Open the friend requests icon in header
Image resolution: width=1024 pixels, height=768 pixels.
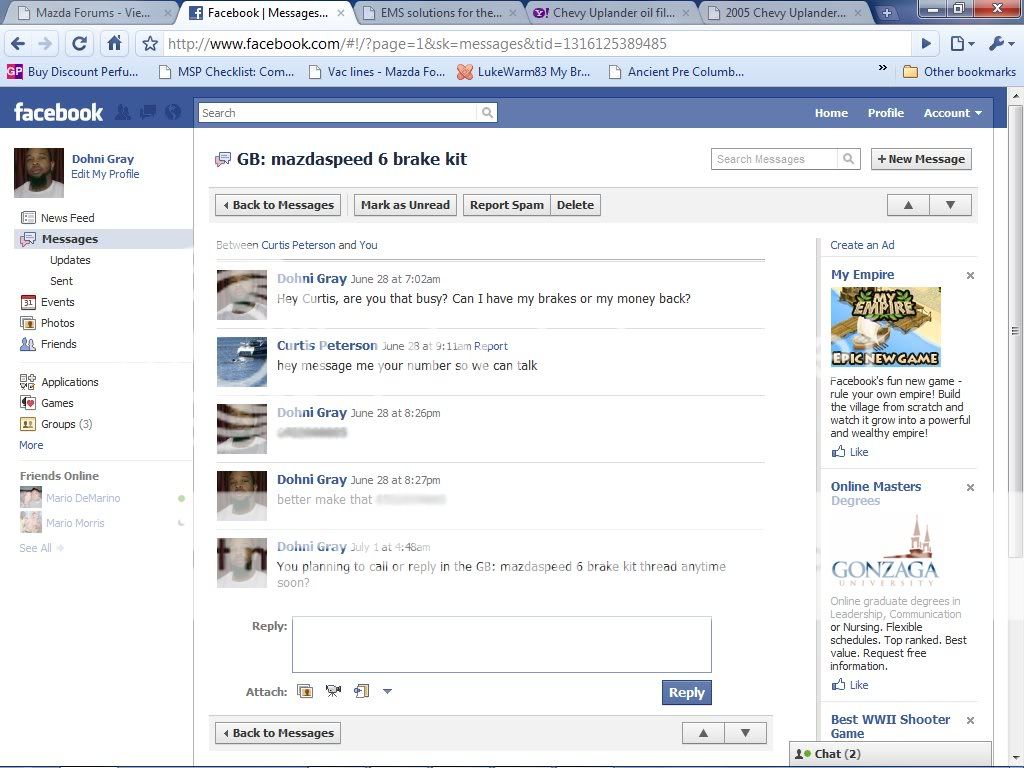coord(122,112)
